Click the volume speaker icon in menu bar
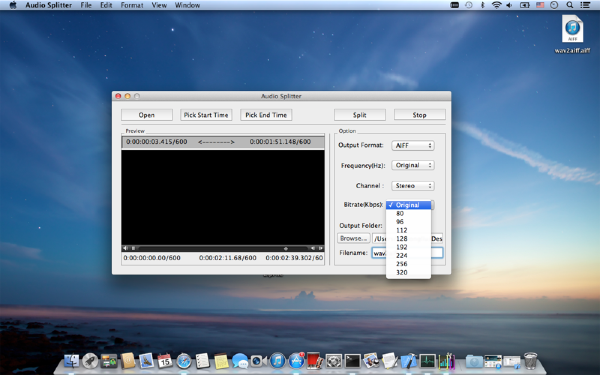Screen dimensions: 600x375 click(509, 5)
